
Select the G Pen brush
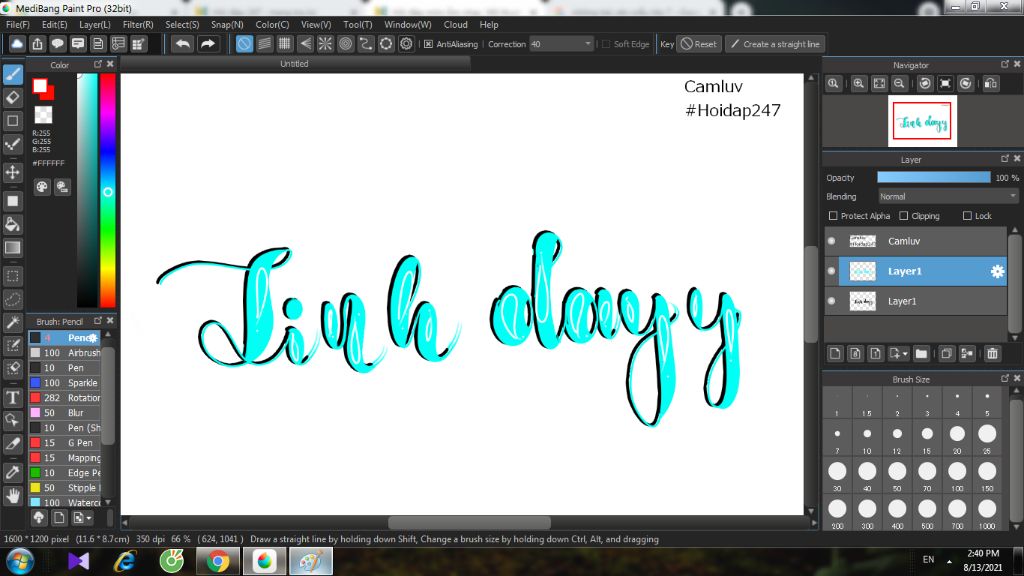click(65, 443)
